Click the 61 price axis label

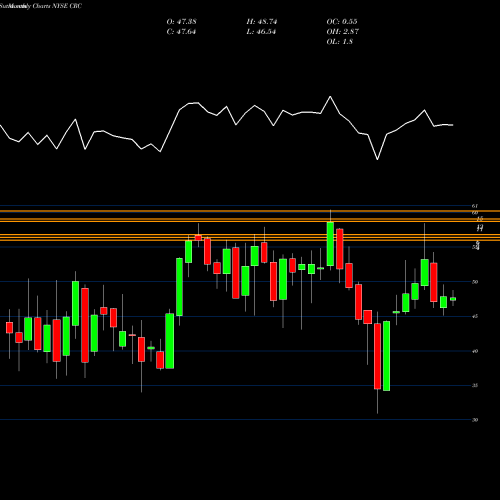click(x=475, y=206)
